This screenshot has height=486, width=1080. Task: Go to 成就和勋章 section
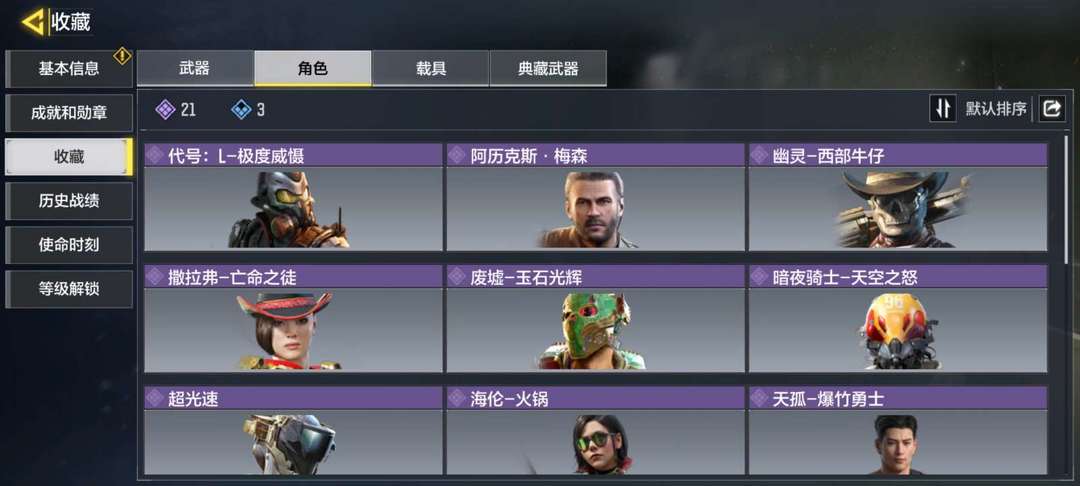point(69,113)
